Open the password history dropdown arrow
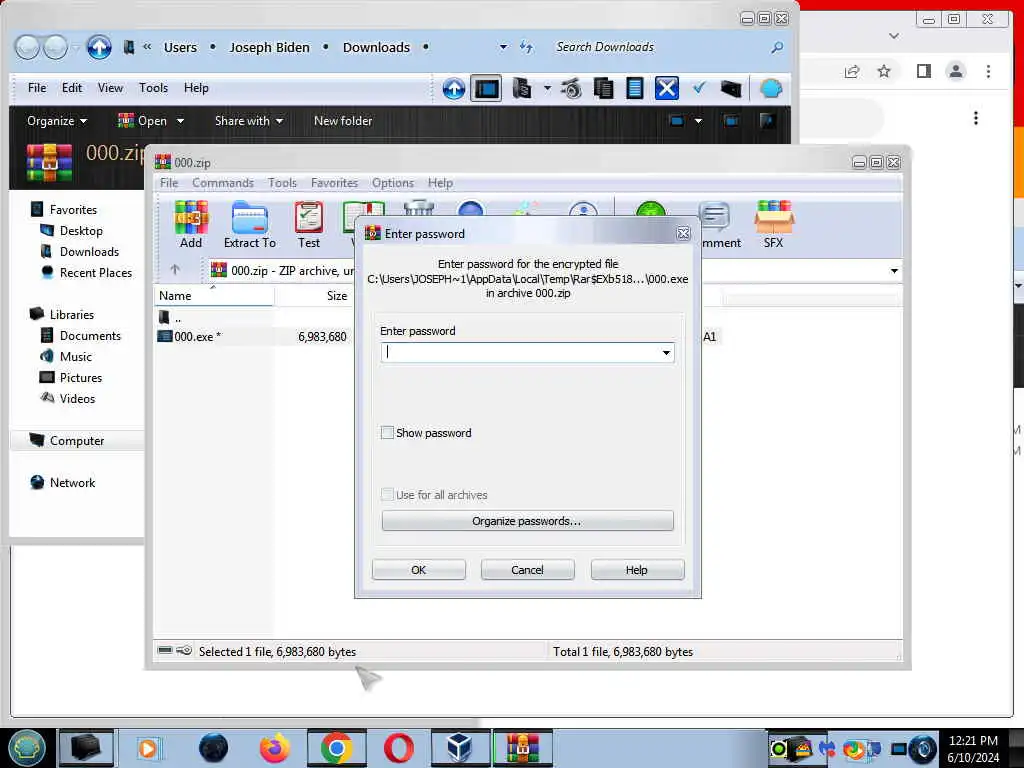Image resolution: width=1024 pixels, height=768 pixels. [666, 353]
